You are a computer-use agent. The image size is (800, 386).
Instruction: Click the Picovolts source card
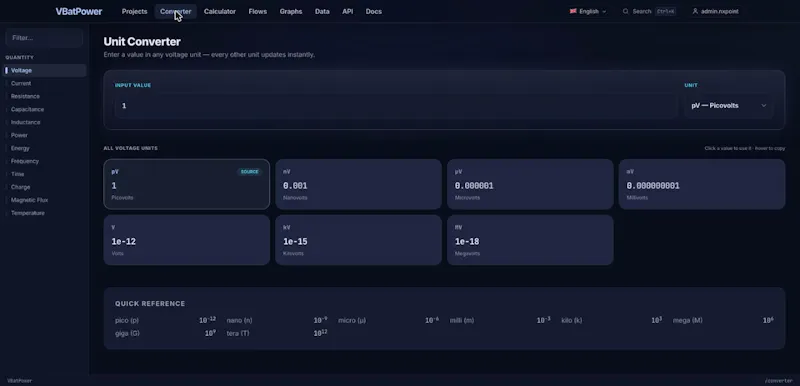pos(186,184)
